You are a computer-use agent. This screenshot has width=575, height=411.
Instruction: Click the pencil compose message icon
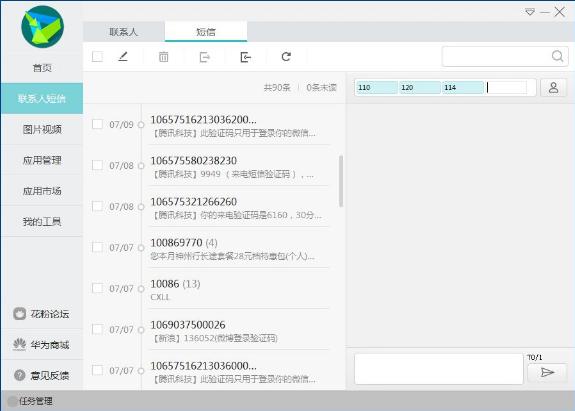pos(123,56)
